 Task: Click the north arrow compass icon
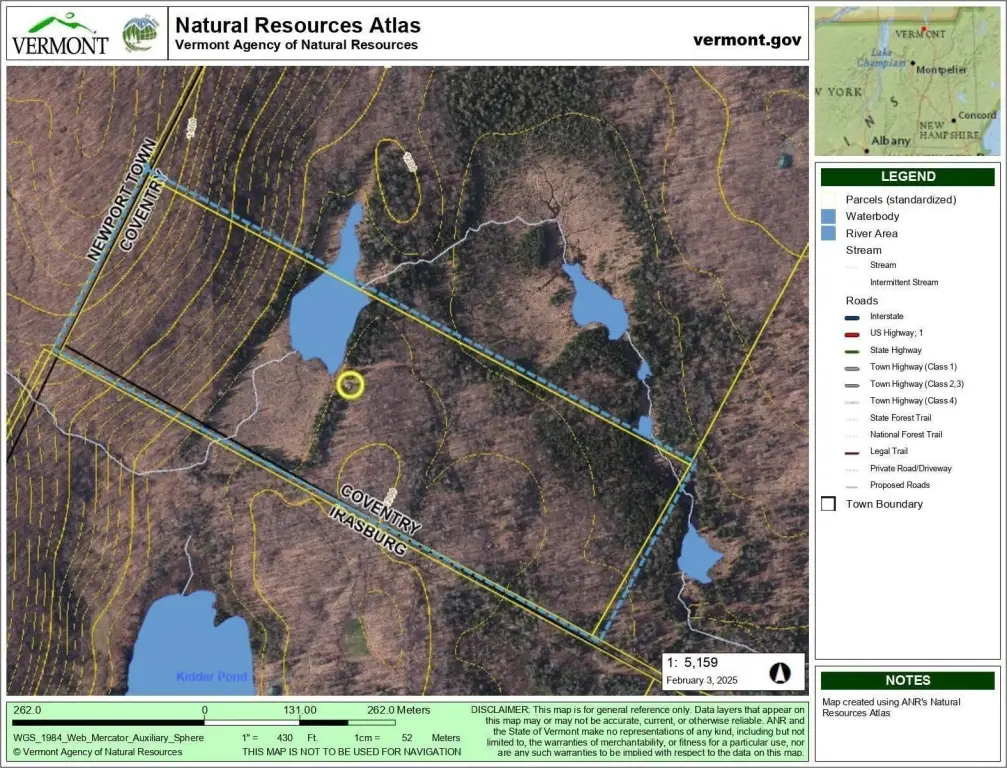(x=780, y=673)
